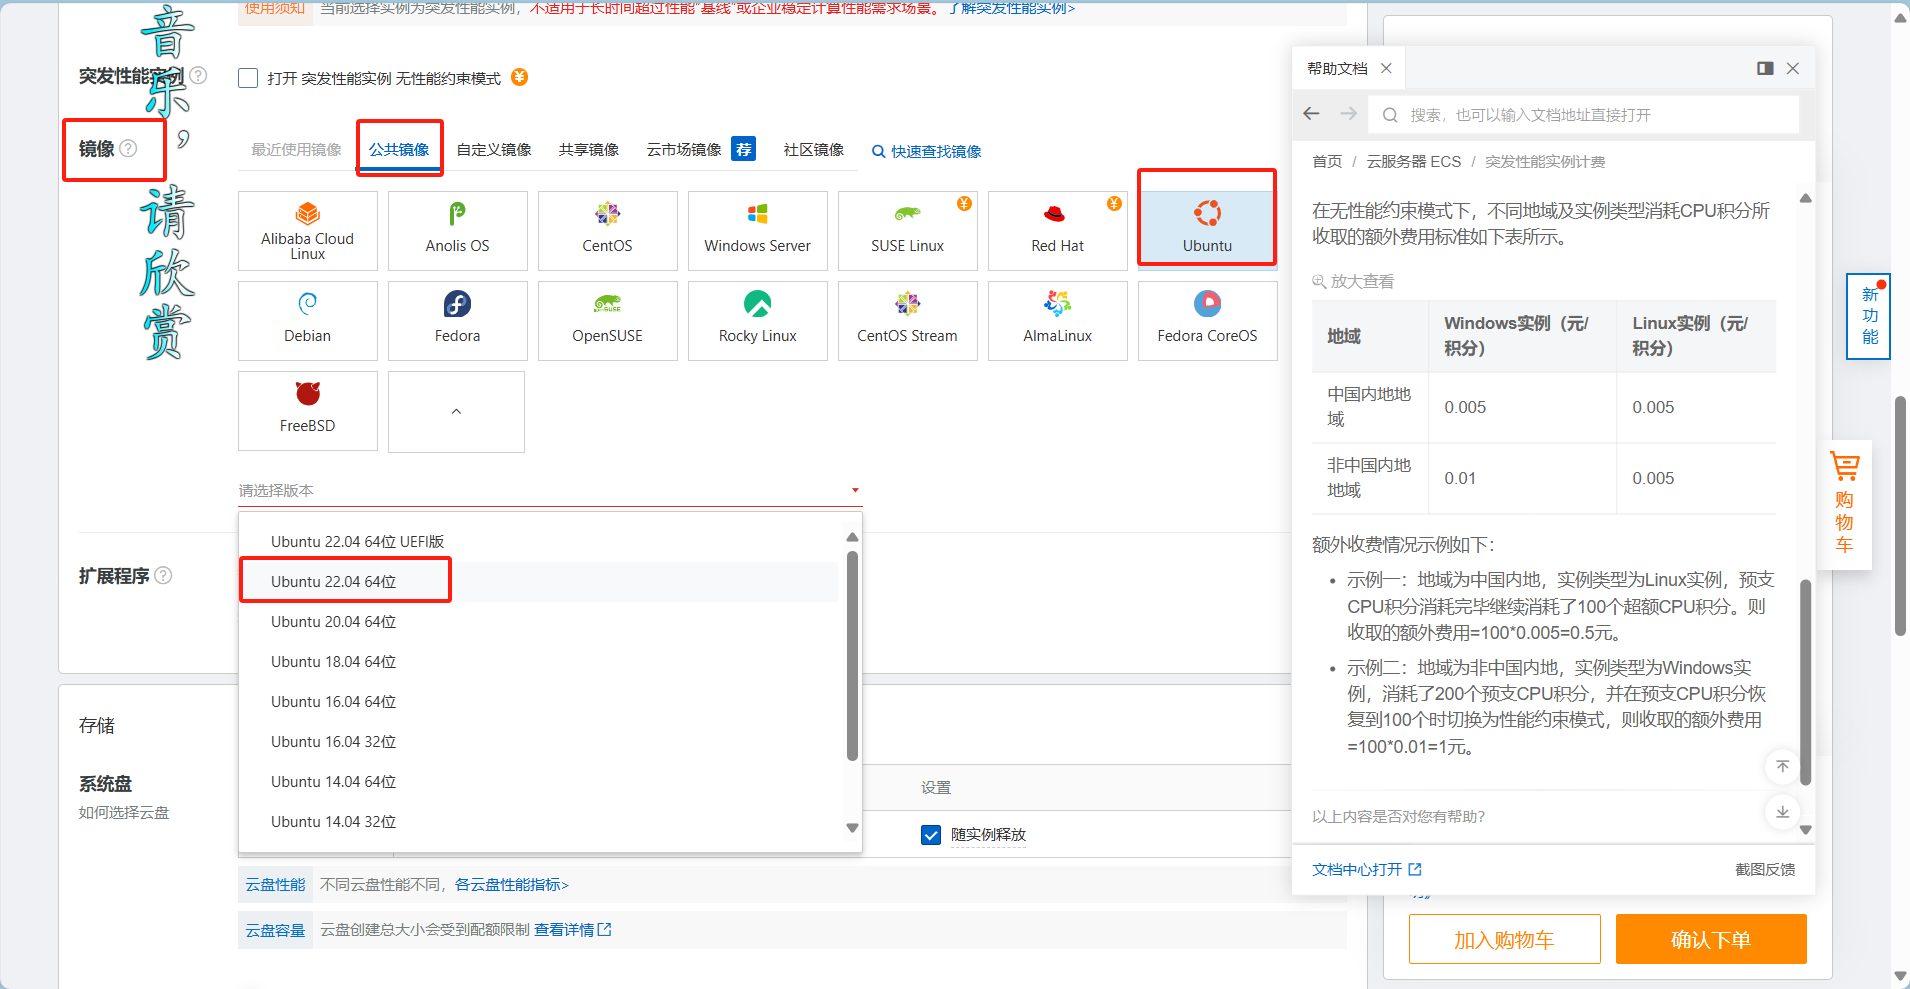Switch to 社区镜像 tab
This screenshot has height=989, width=1910.
[814, 150]
